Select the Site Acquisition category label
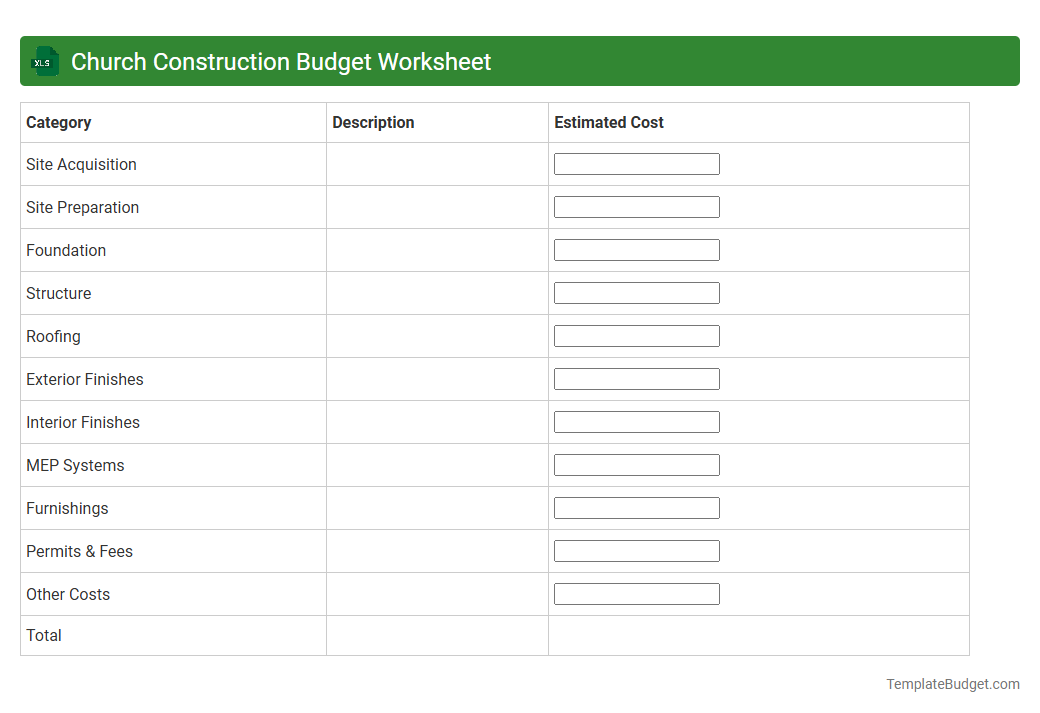The height and width of the screenshot is (713, 1040). [x=81, y=164]
